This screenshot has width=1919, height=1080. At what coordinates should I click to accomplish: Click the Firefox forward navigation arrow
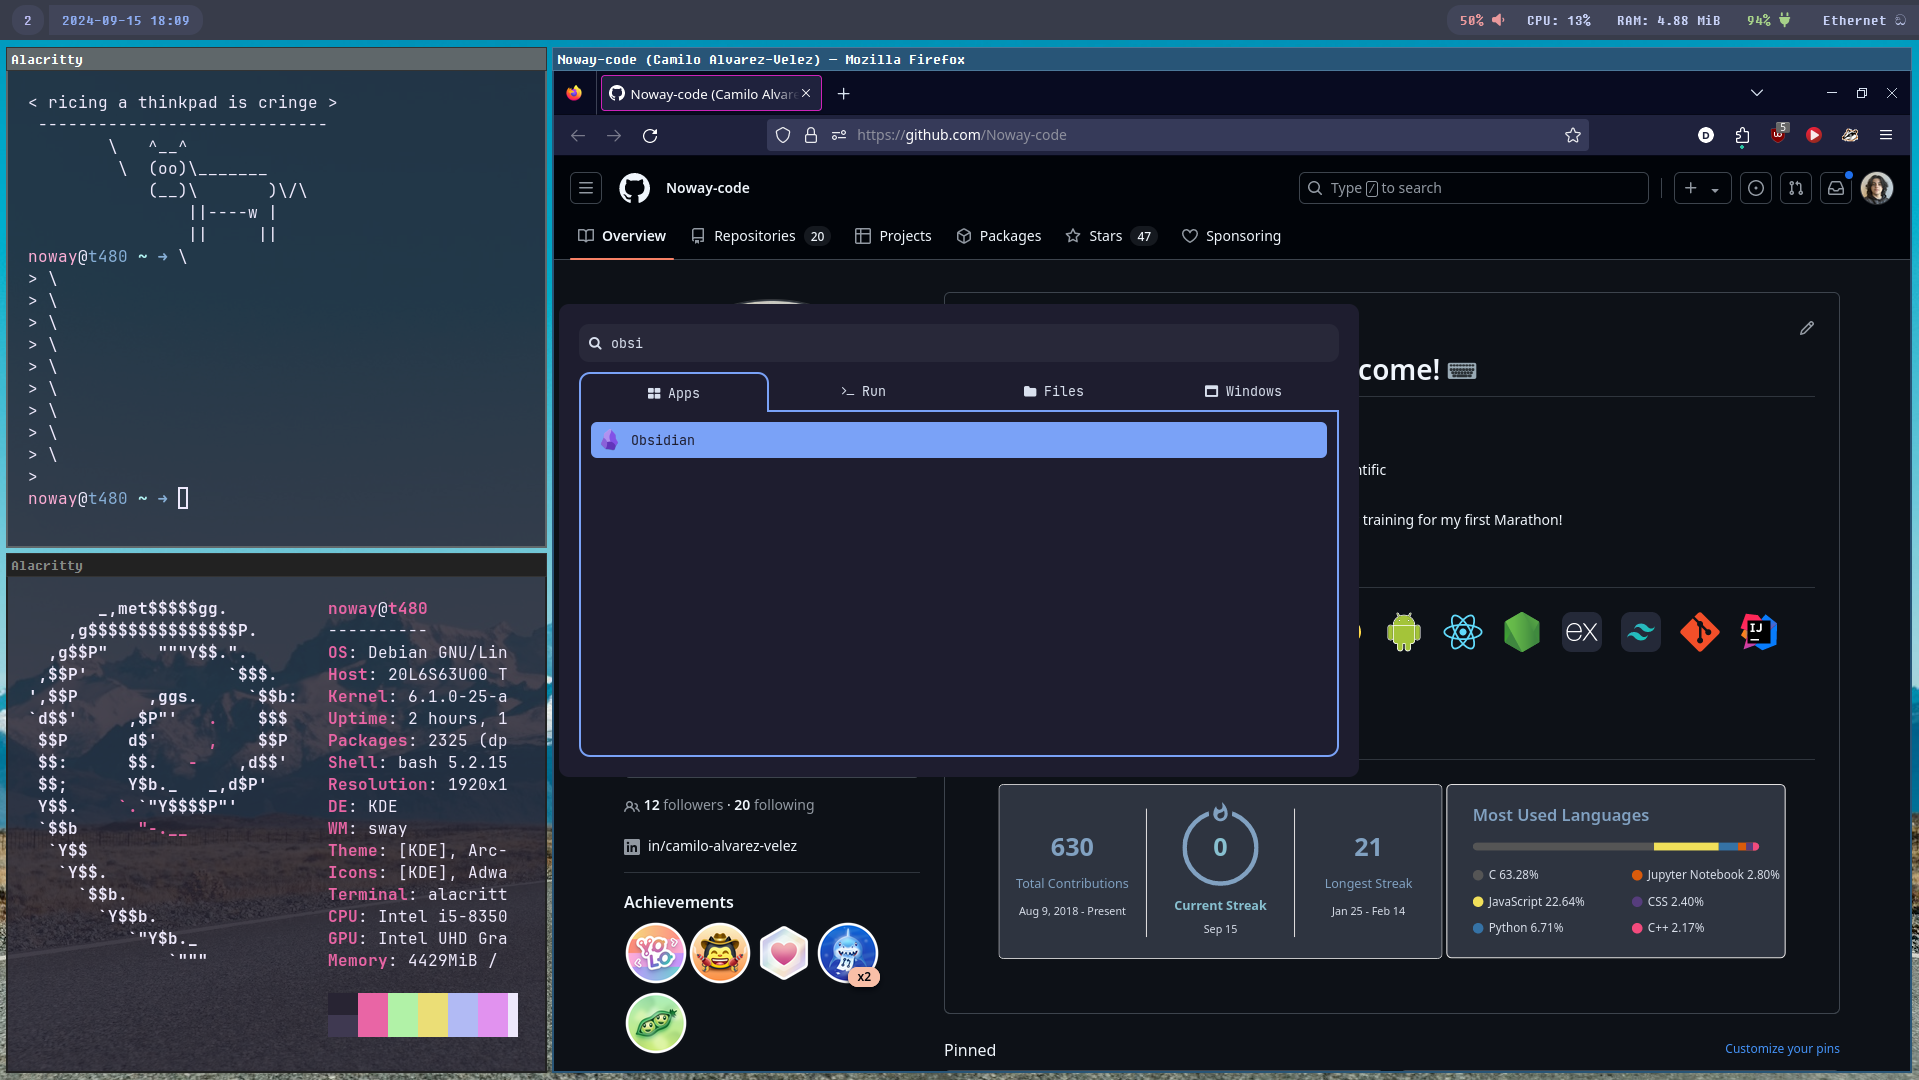[x=614, y=135]
